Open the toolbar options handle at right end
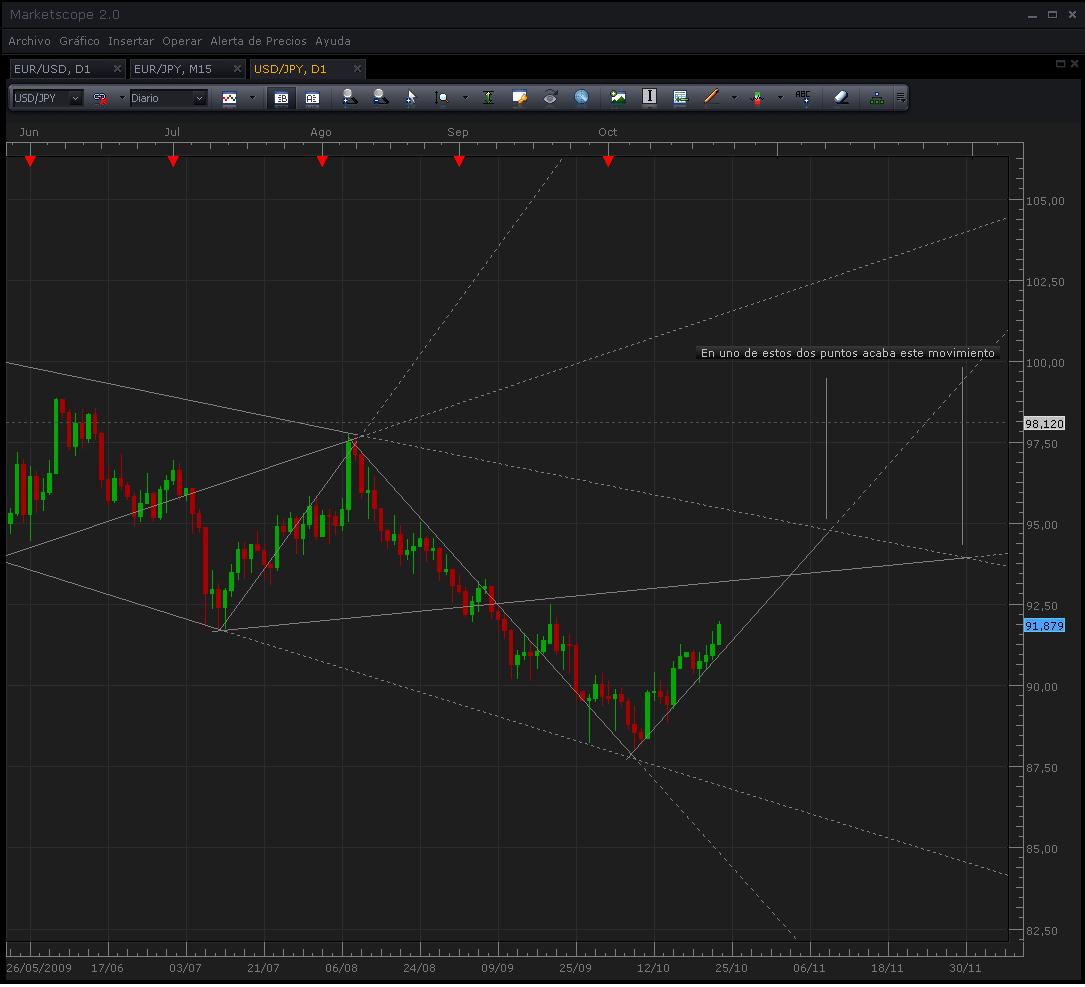 click(x=901, y=98)
